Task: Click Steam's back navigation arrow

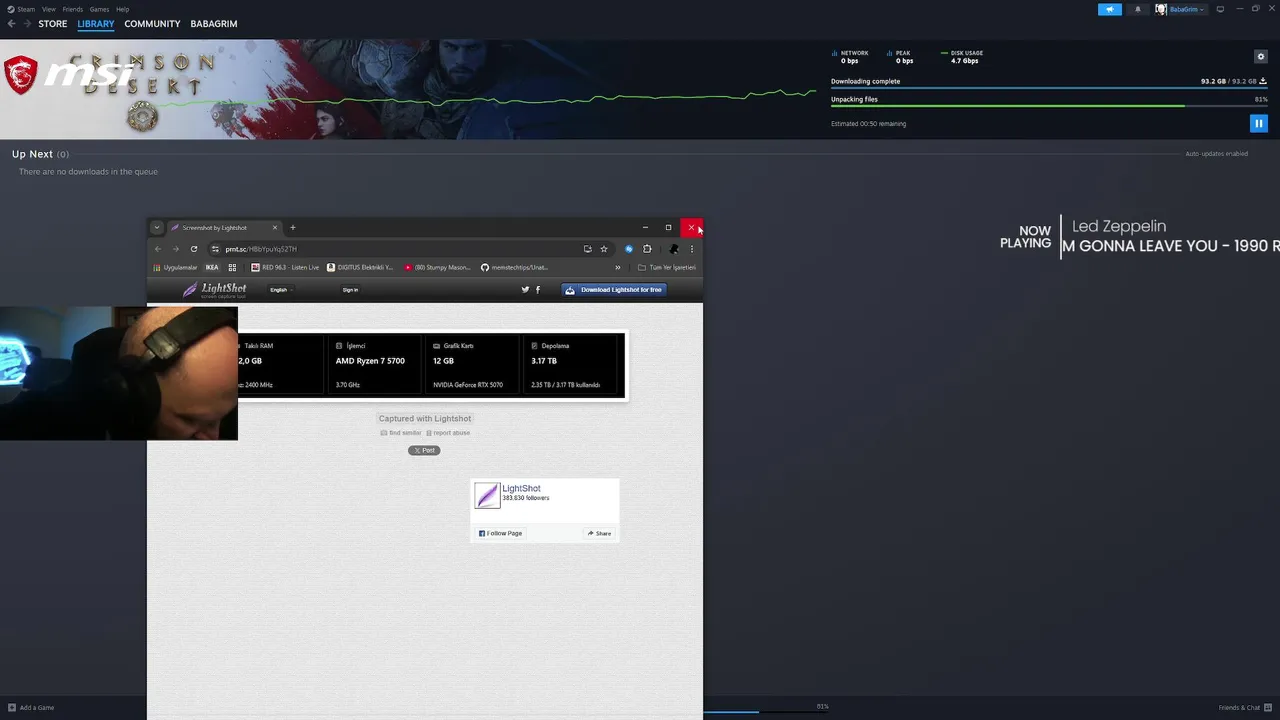Action: tap(11, 24)
